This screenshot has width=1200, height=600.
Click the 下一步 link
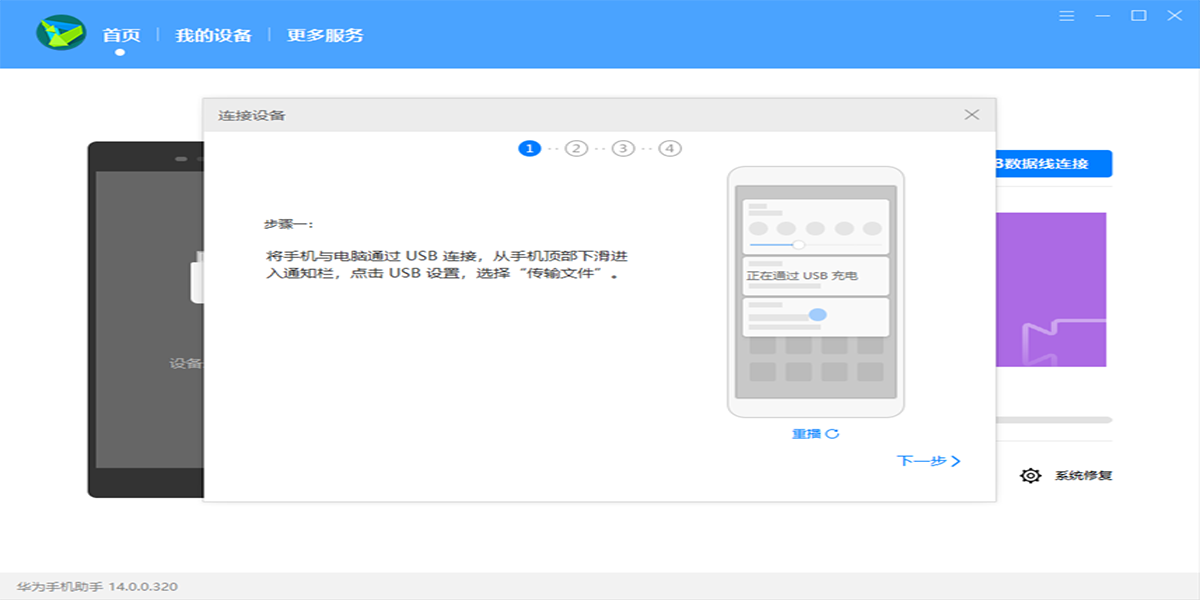tap(930, 461)
